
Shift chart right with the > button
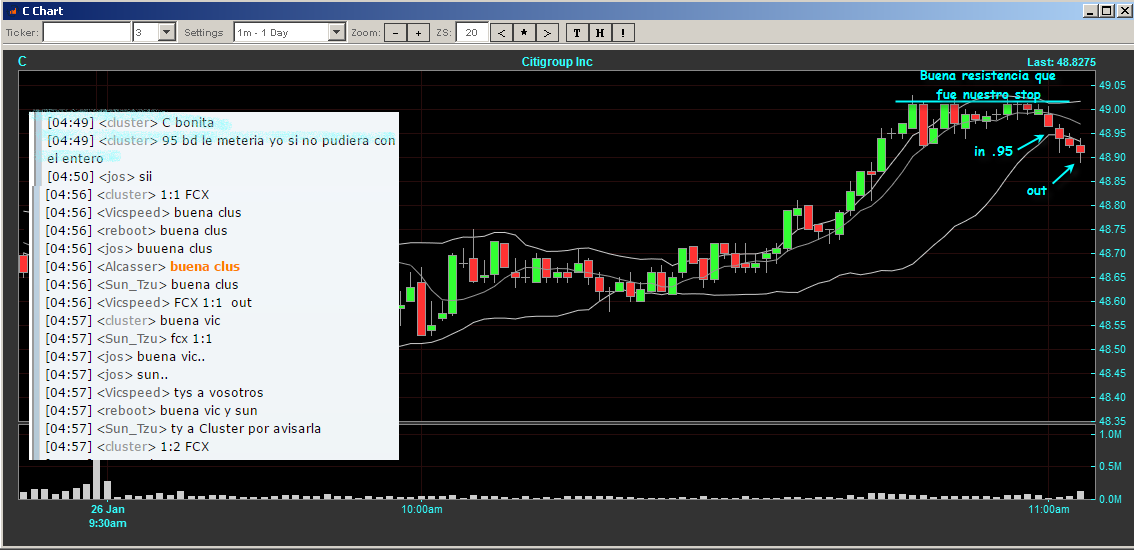point(547,33)
